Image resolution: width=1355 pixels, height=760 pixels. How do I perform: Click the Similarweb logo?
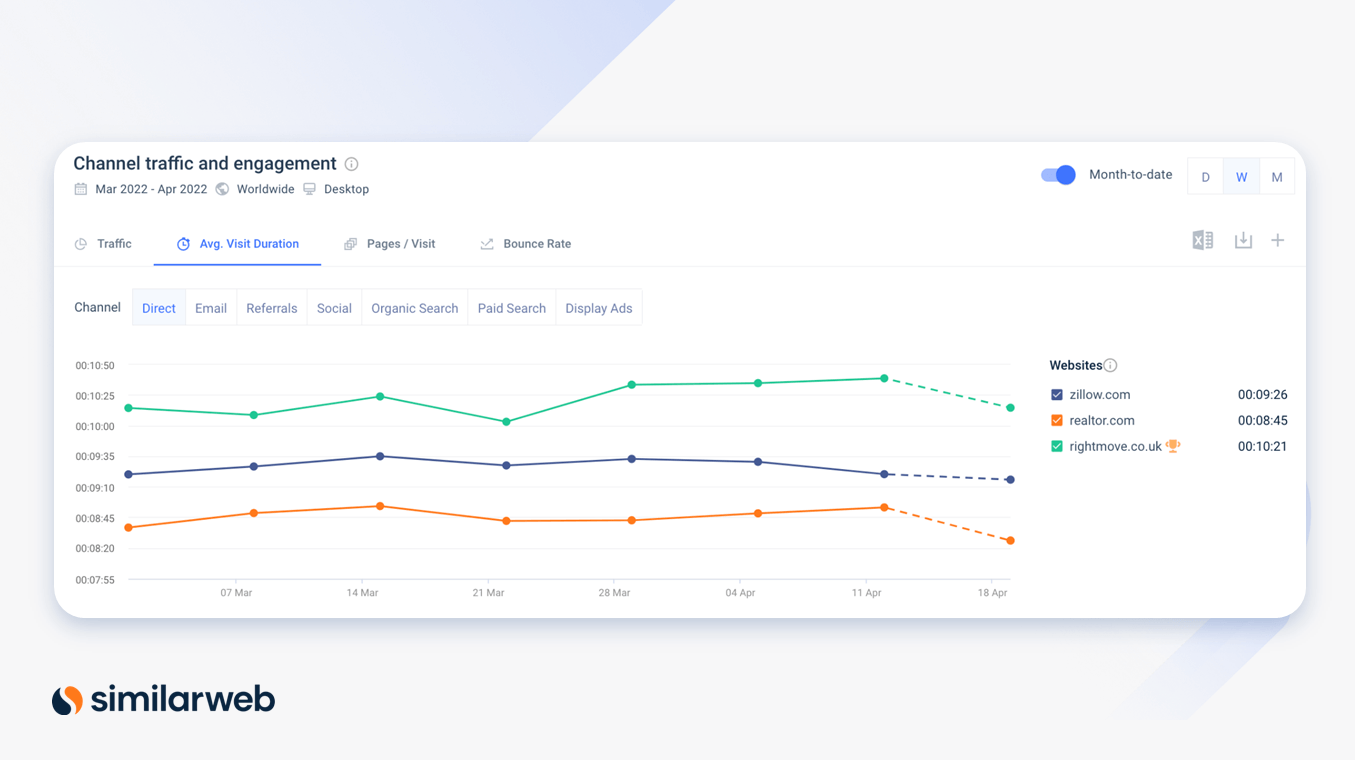point(163,699)
